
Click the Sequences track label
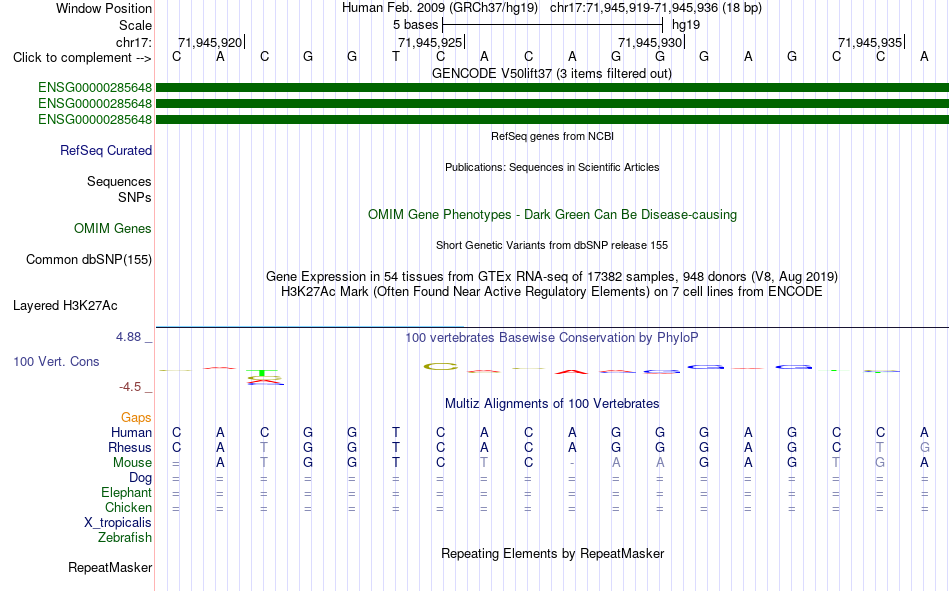[119, 181]
